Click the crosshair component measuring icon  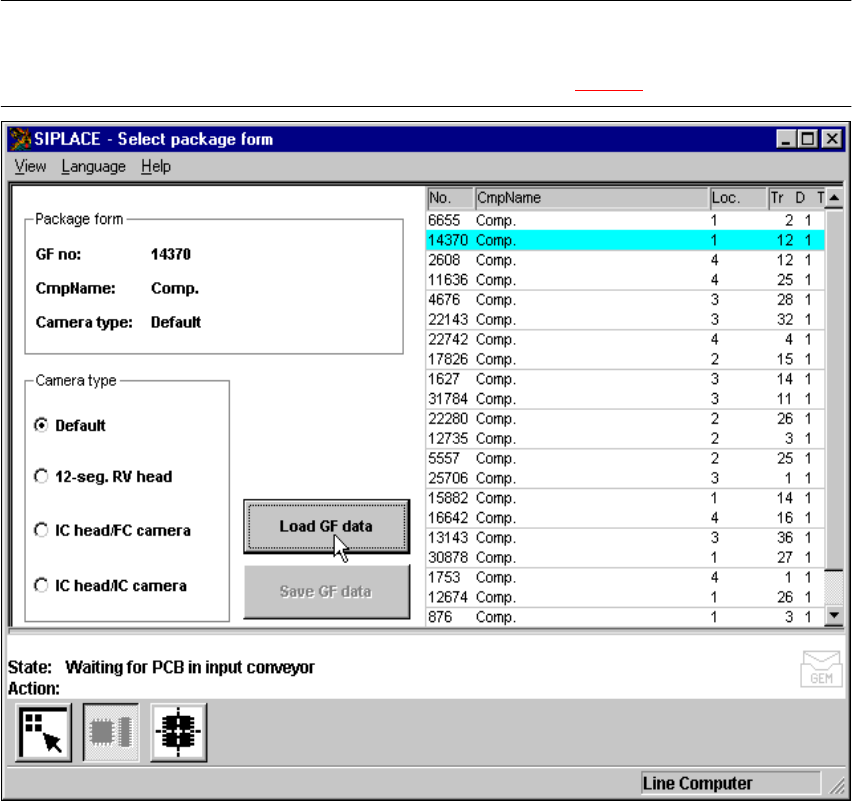point(178,733)
